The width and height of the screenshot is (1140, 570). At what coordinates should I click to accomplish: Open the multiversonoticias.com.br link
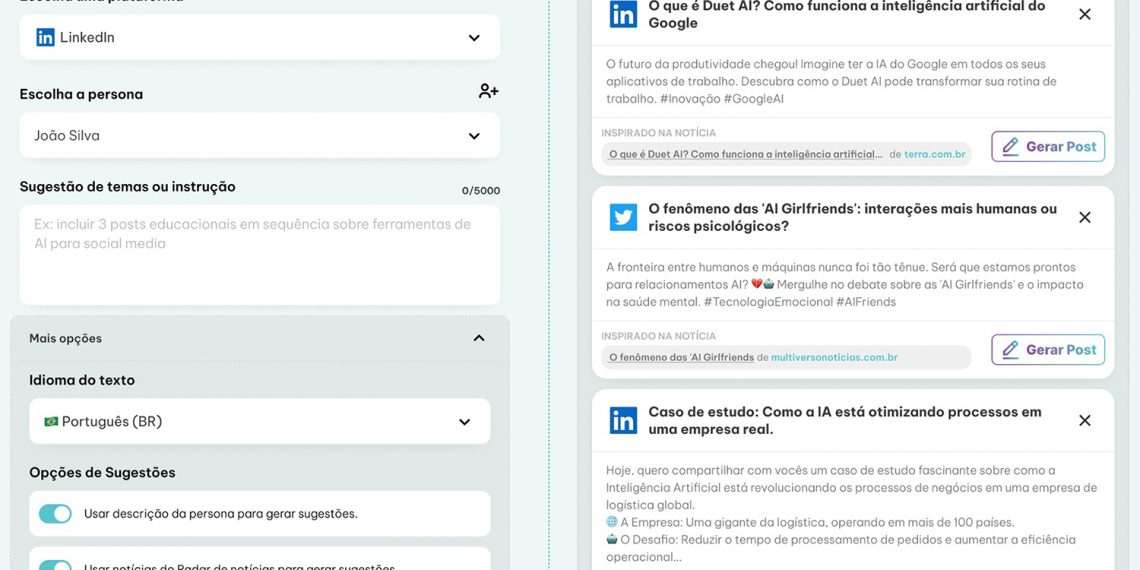pyautogui.click(x=834, y=358)
